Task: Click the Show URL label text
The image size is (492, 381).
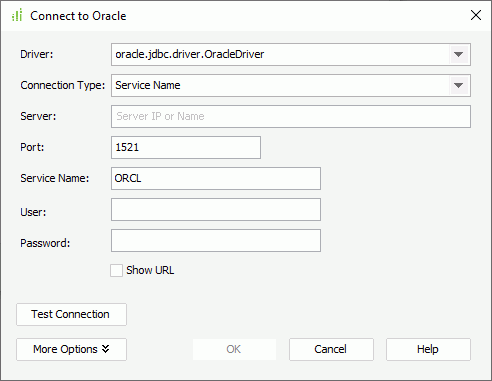Action: [x=150, y=270]
